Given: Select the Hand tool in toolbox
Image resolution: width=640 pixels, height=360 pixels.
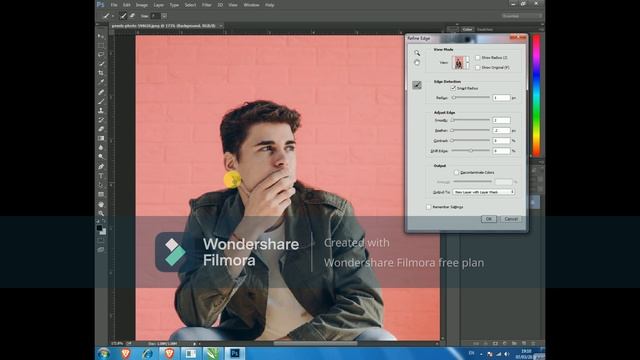Looking at the screenshot, I should 101,204.
